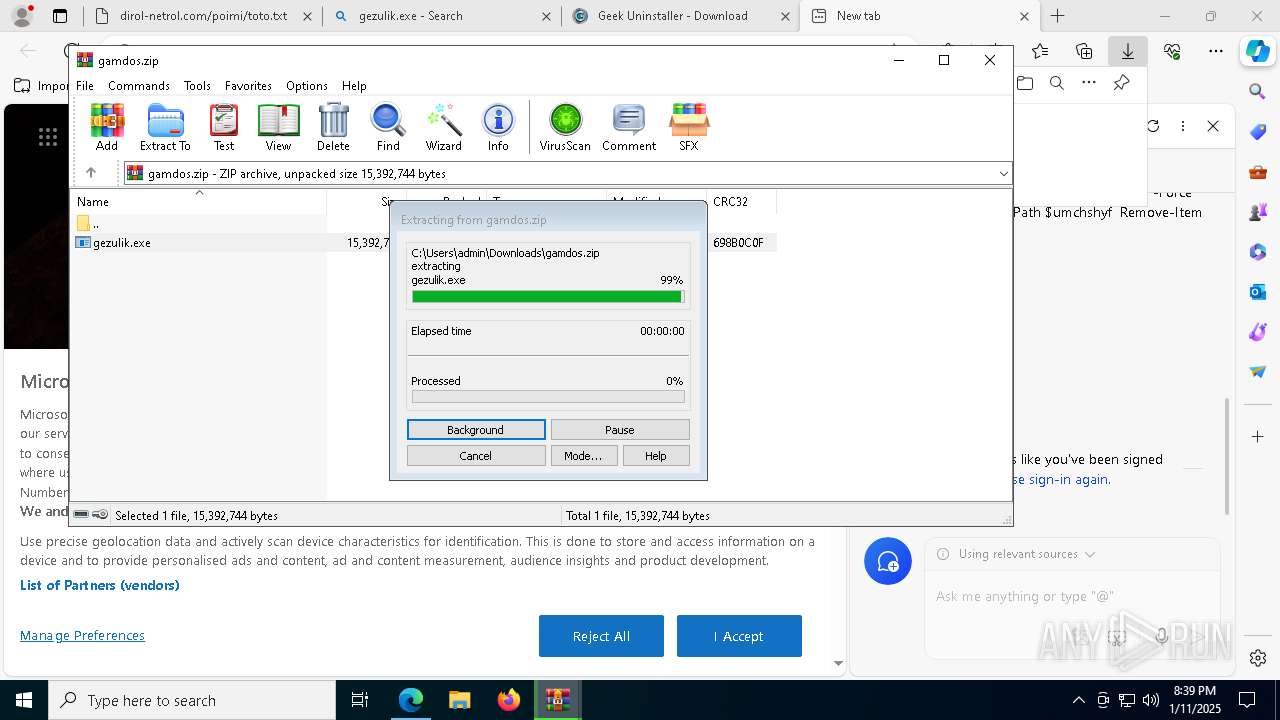
Task: Launch Firefox from taskbar
Action: 508,700
